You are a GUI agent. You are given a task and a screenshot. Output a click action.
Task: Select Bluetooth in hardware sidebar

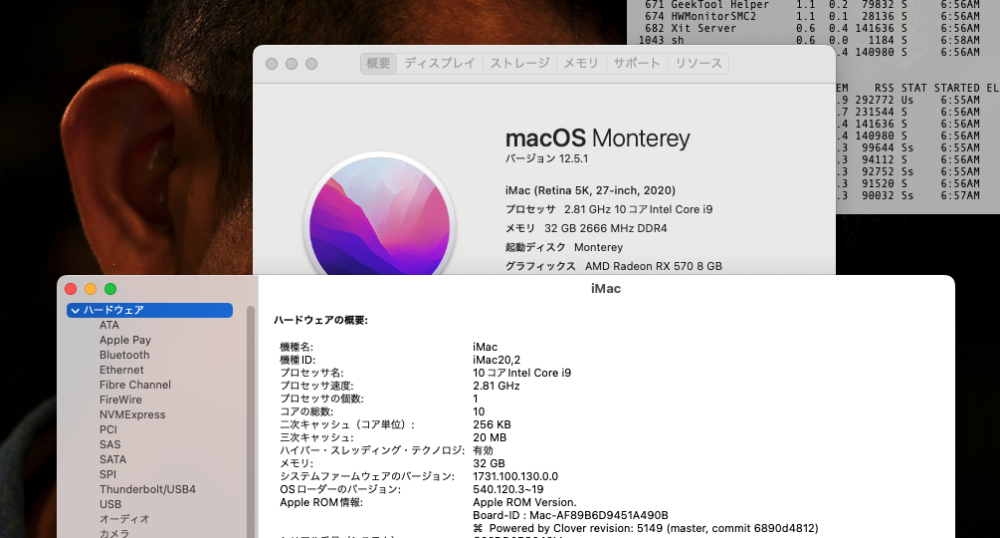pos(124,355)
